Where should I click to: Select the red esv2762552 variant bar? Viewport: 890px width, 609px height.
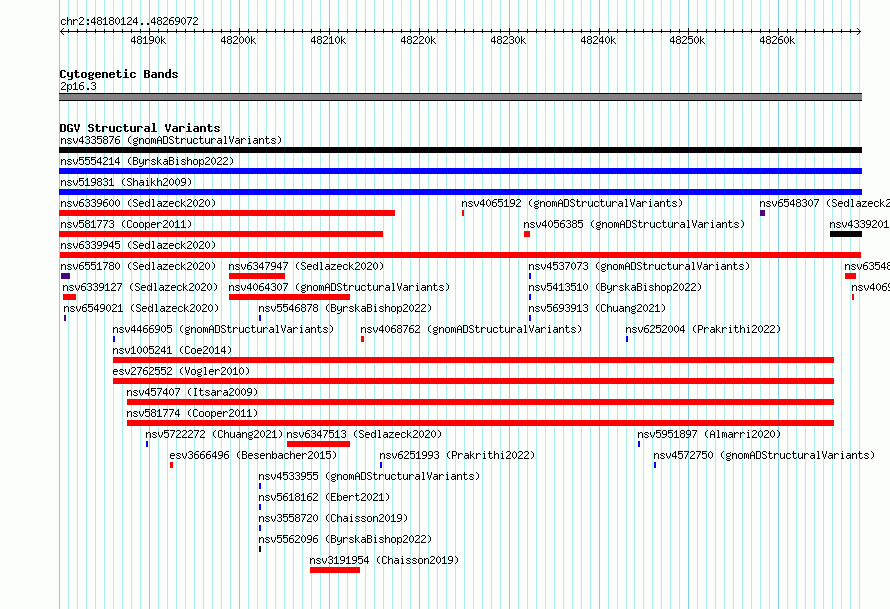[x=473, y=381]
